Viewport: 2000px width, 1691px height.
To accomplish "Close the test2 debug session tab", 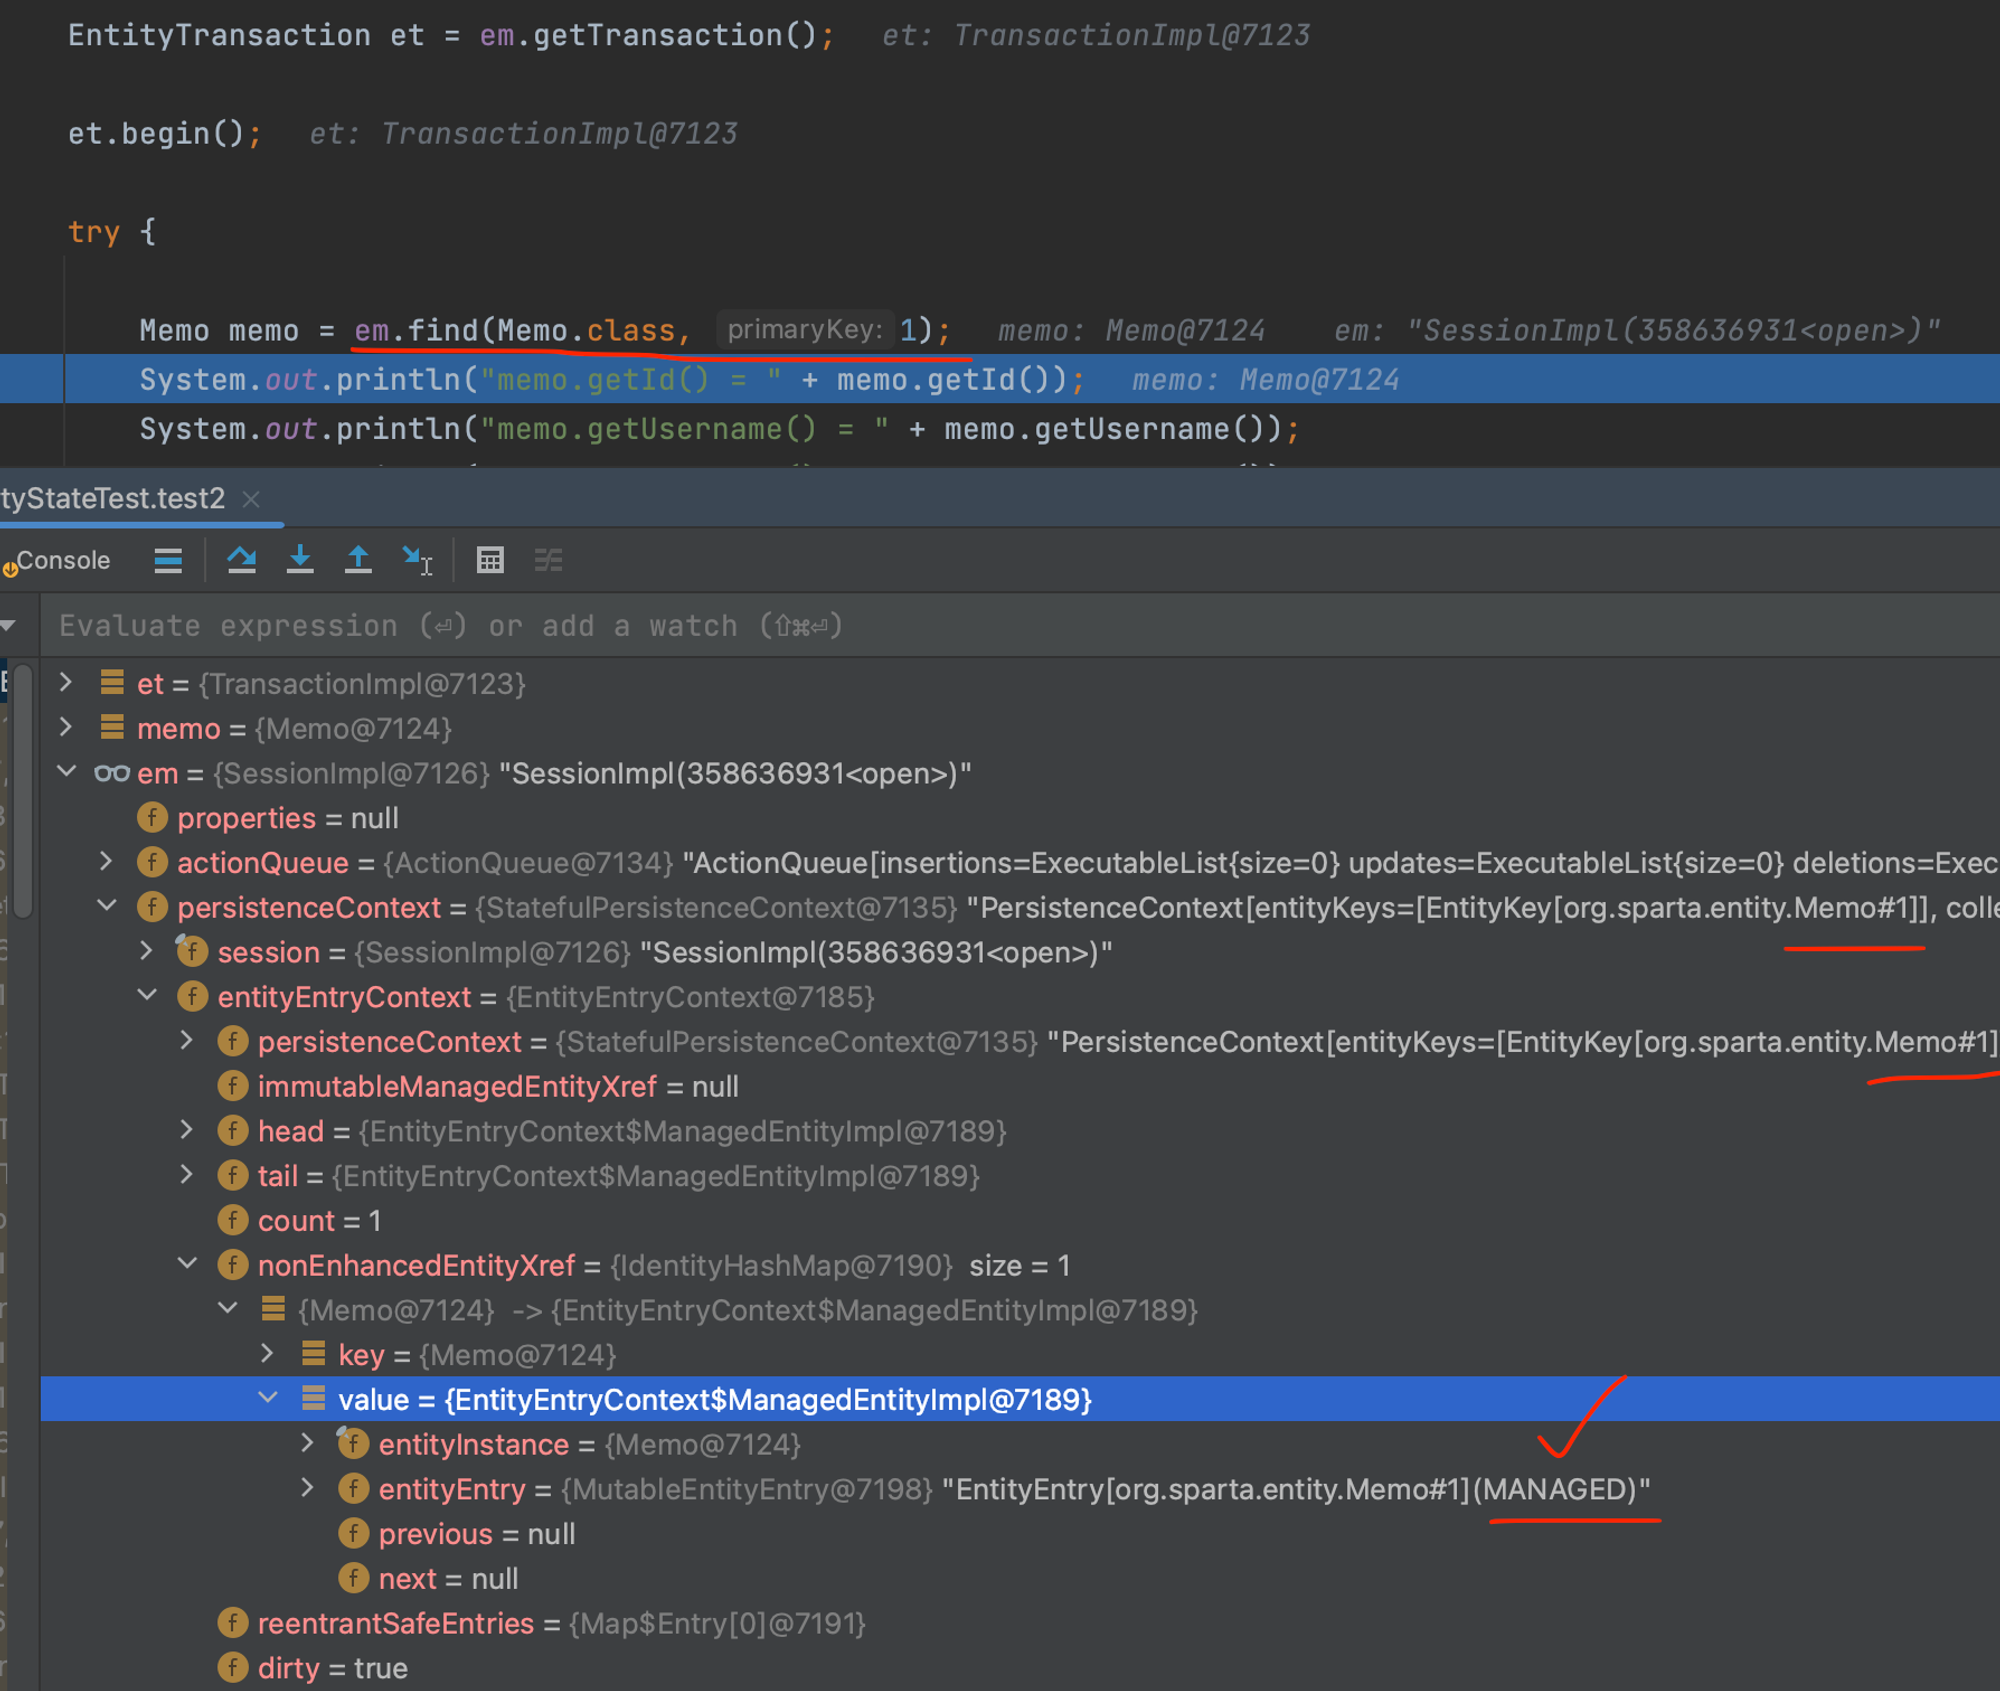I will coord(252,499).
